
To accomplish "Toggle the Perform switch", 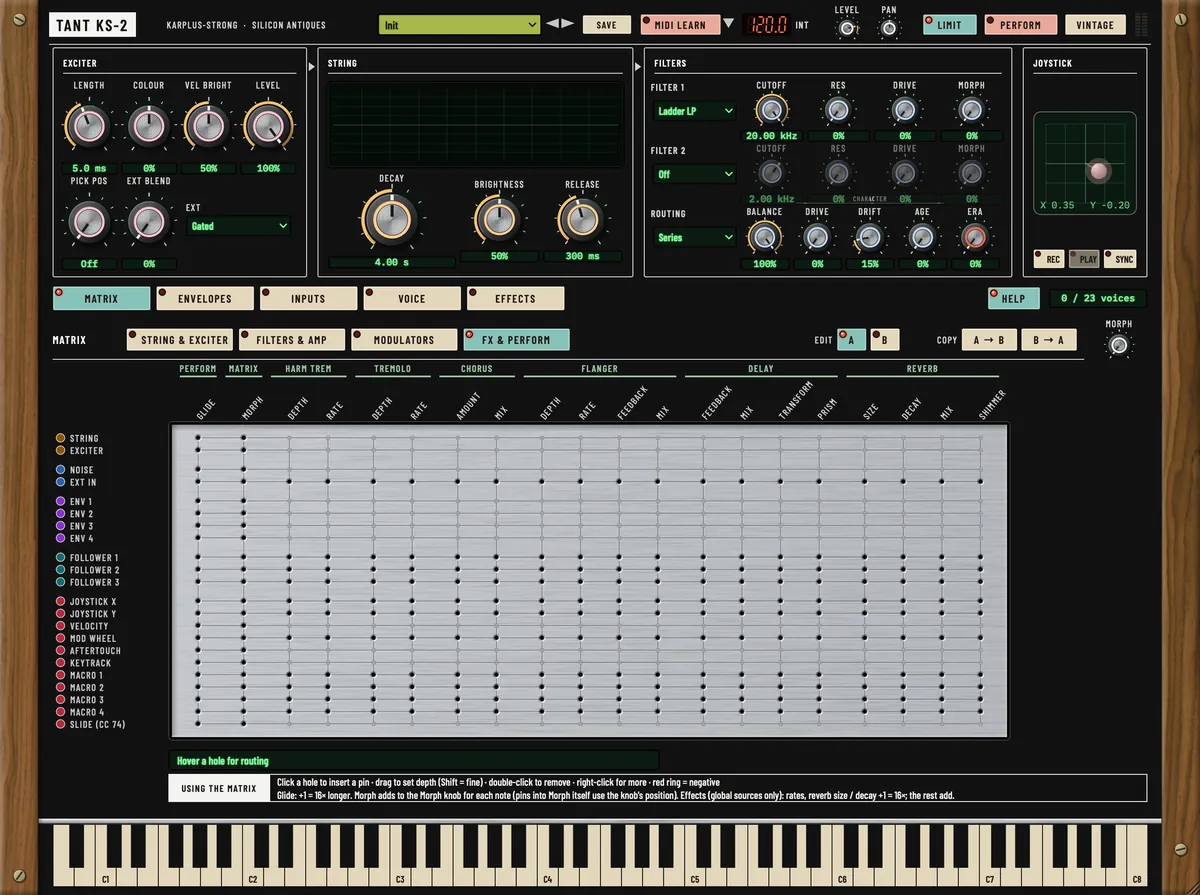I will (1020, 25).
